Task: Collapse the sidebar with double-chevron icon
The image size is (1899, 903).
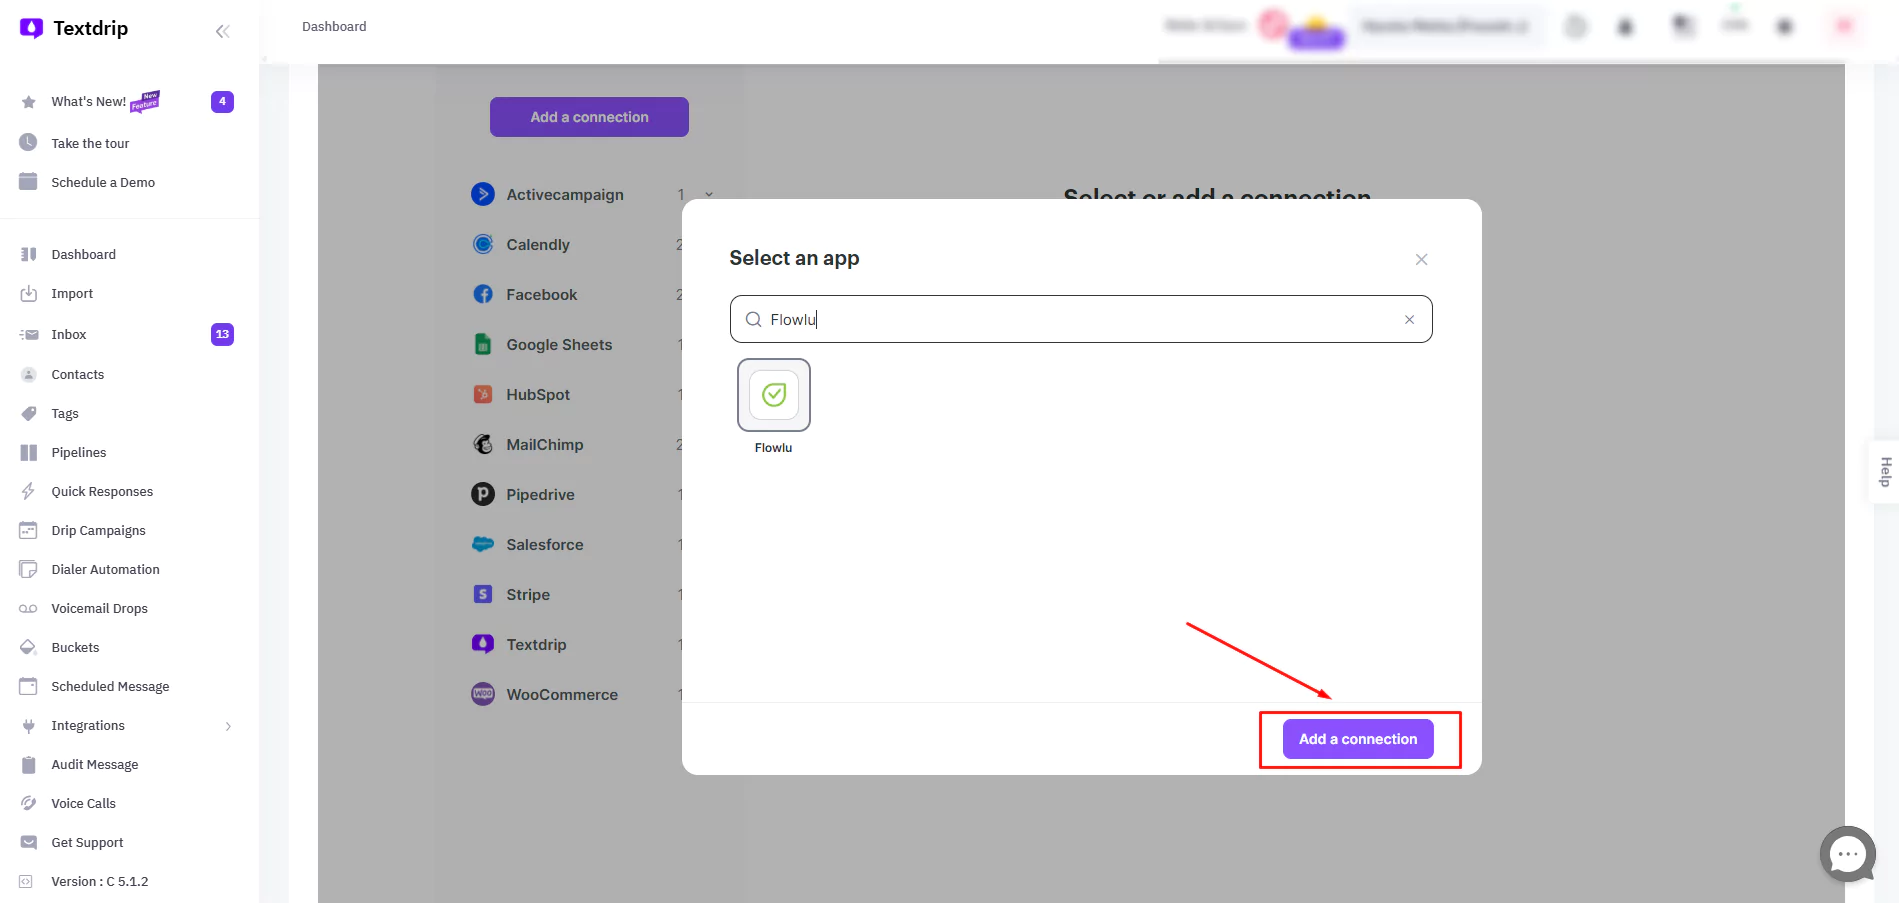Action: click(223, 31)
